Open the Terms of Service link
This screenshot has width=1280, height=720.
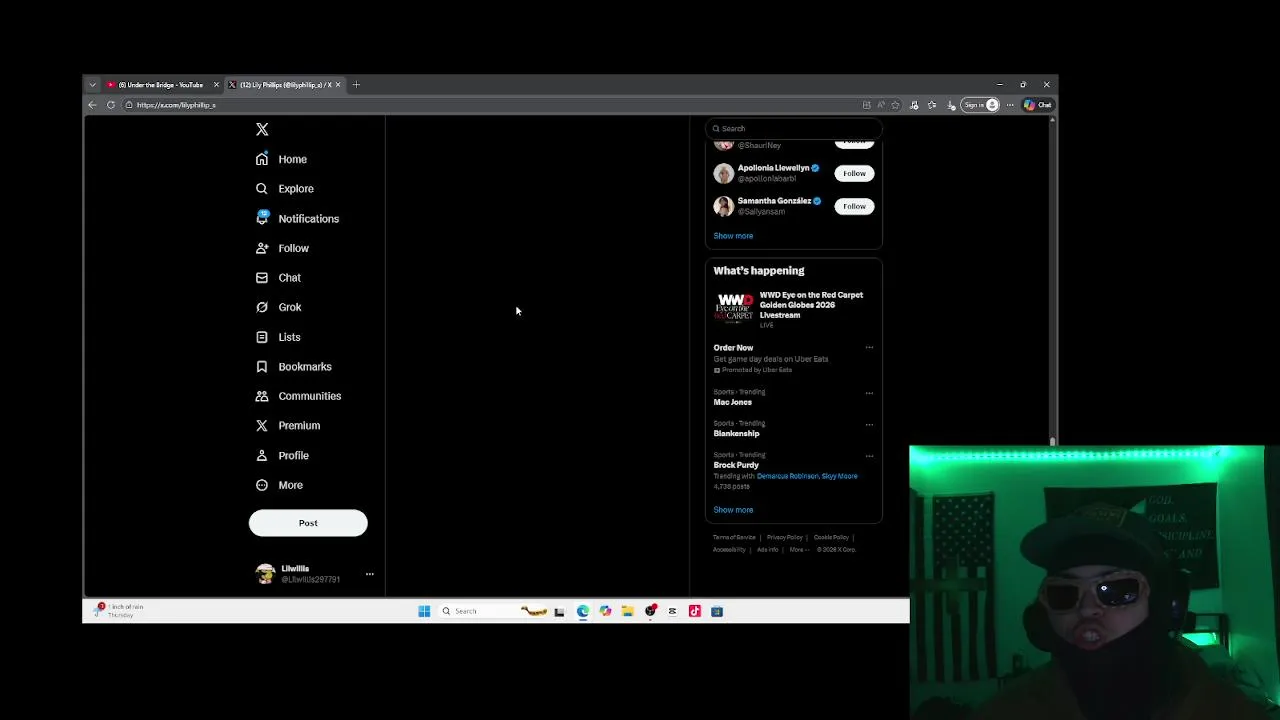[734, 537]
